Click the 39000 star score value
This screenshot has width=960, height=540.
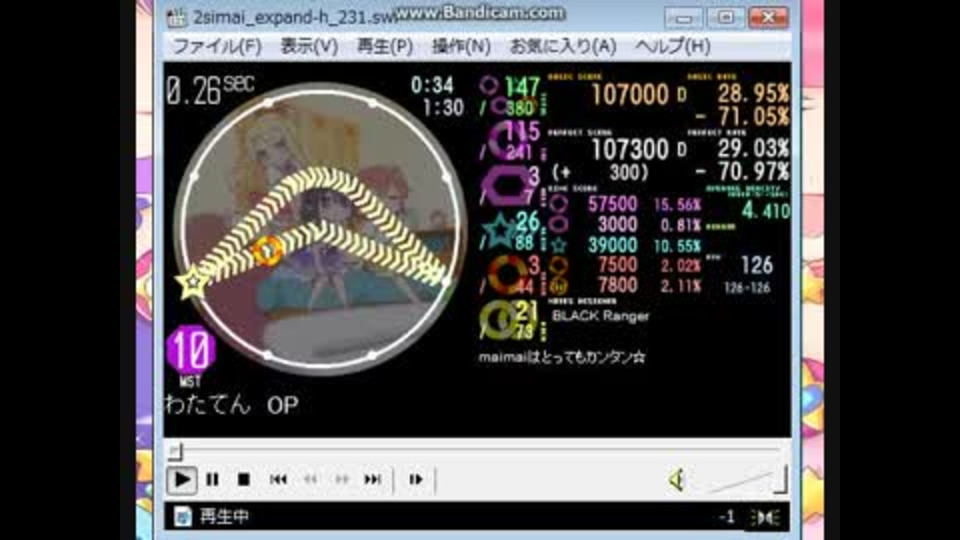(x=612, y=246)
